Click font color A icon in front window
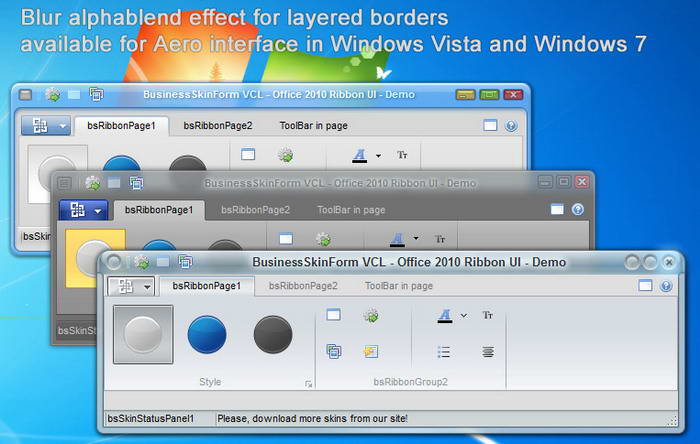The image size is (700, 444). tap(445, 315)
